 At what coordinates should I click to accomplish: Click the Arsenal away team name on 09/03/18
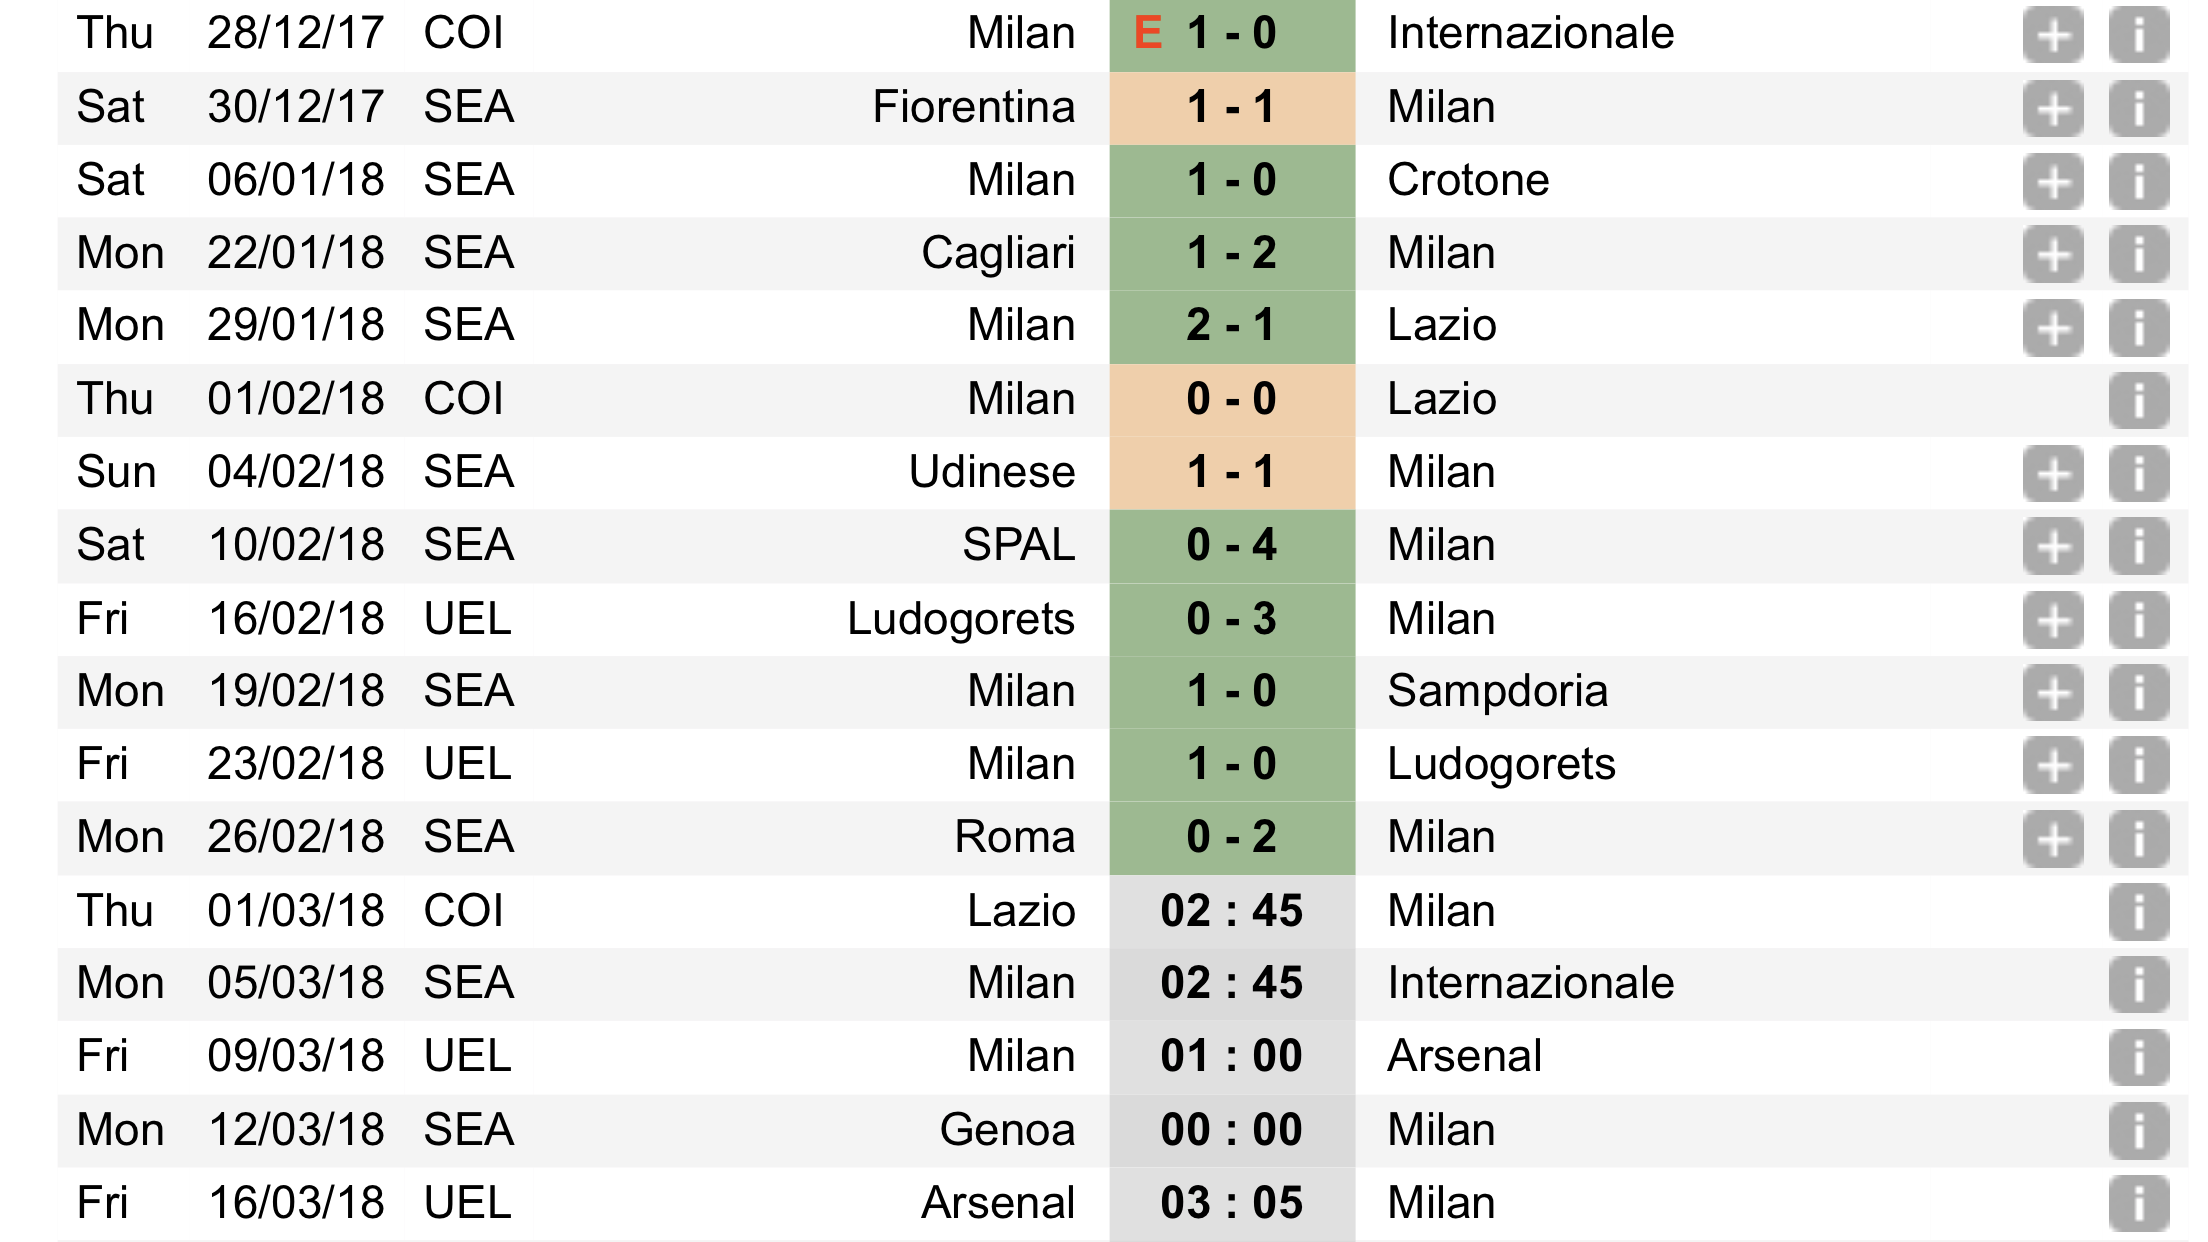[x=1464, y=1056]
